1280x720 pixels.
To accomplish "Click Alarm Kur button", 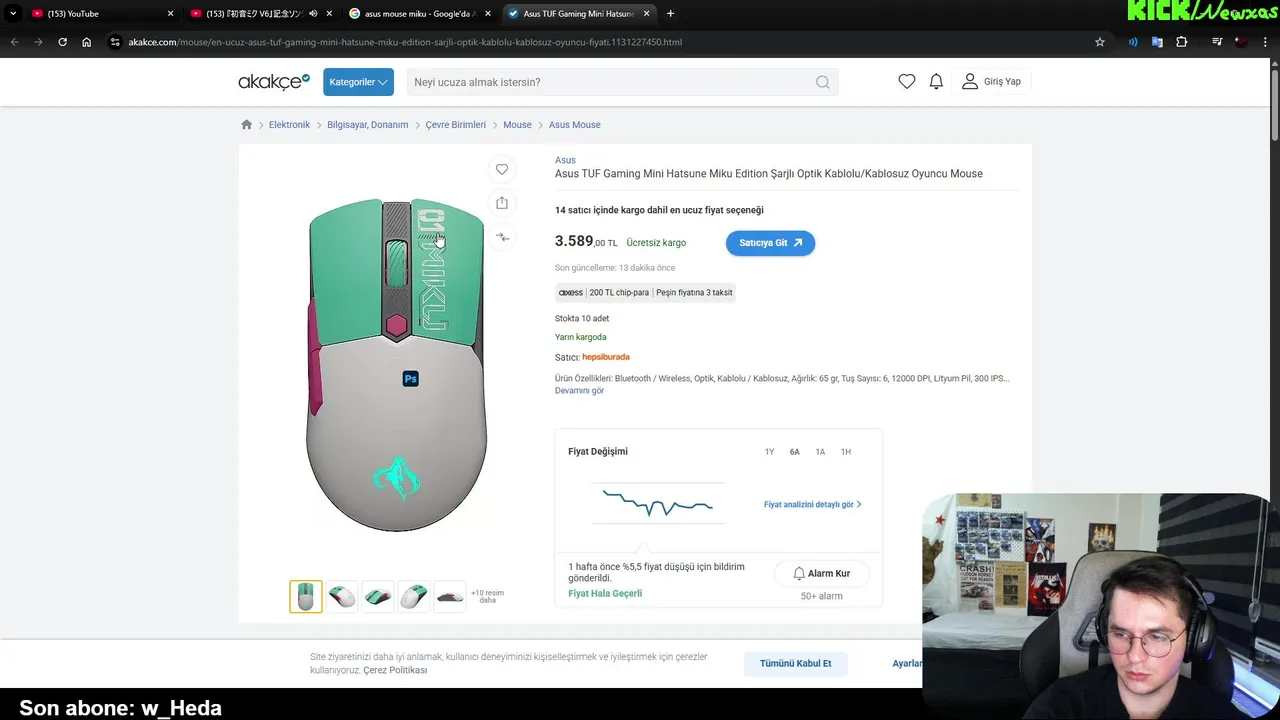I will (821, 574).
